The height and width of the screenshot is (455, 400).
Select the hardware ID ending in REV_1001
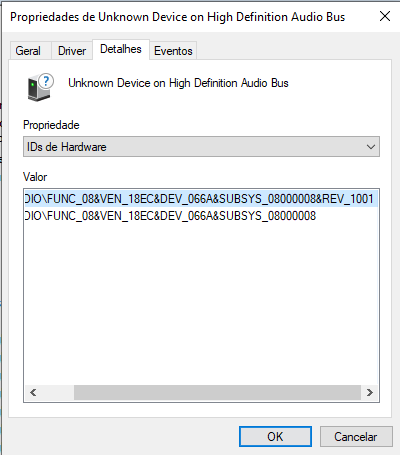(x=201, y=199)
